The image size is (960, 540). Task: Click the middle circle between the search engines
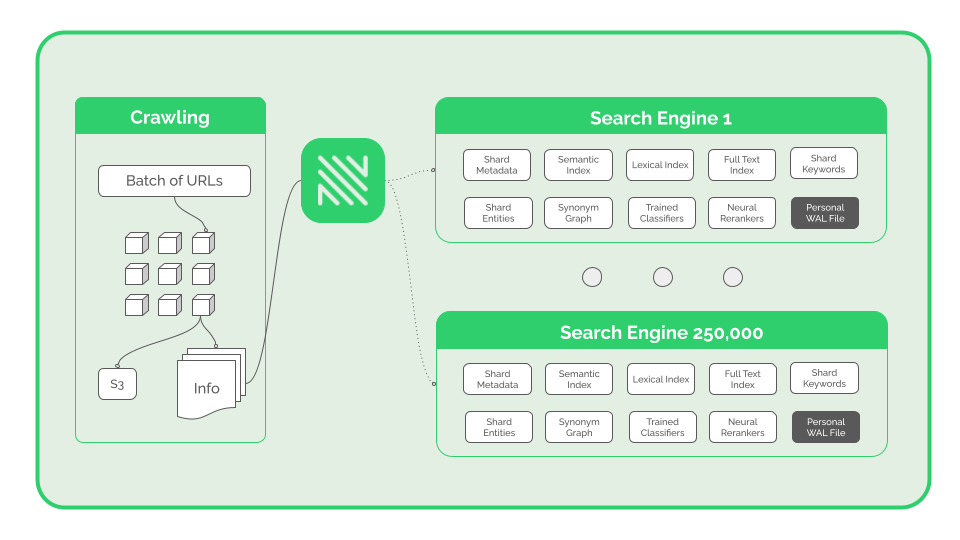663,277
